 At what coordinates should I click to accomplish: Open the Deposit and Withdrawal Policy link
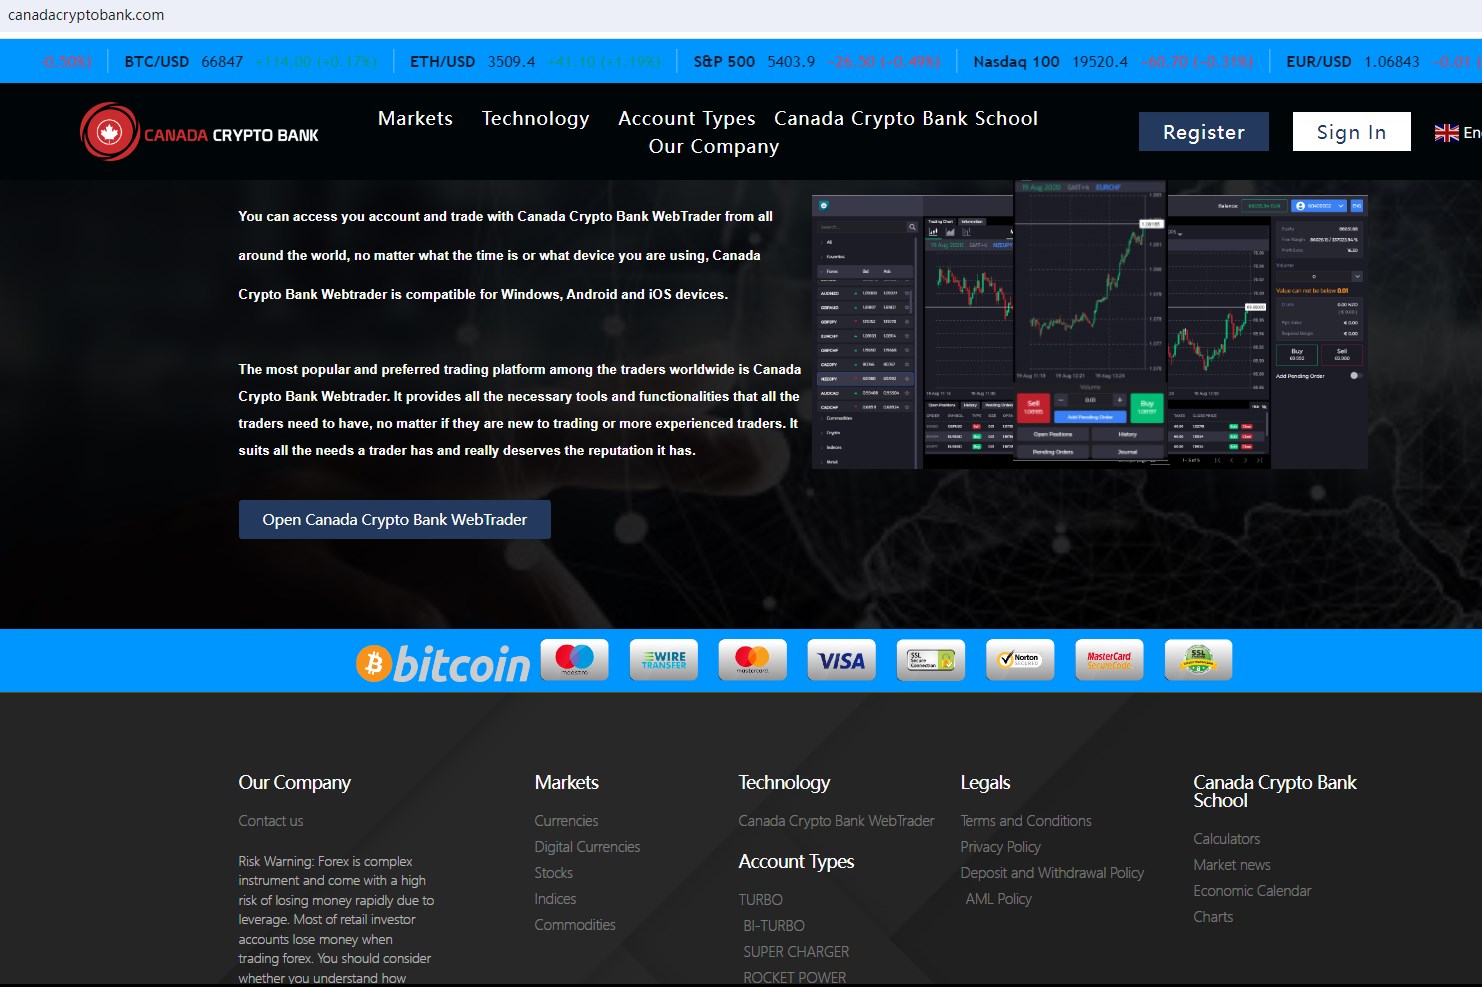1052,873
